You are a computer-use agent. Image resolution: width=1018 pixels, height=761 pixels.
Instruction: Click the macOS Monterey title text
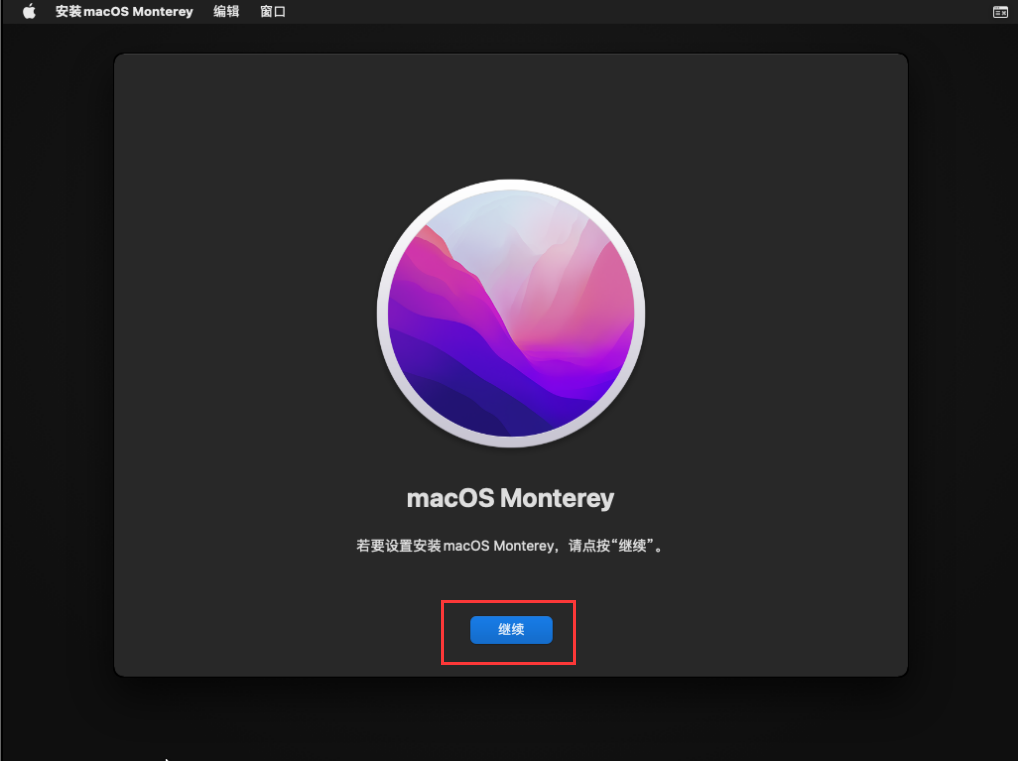coord(510,497)
